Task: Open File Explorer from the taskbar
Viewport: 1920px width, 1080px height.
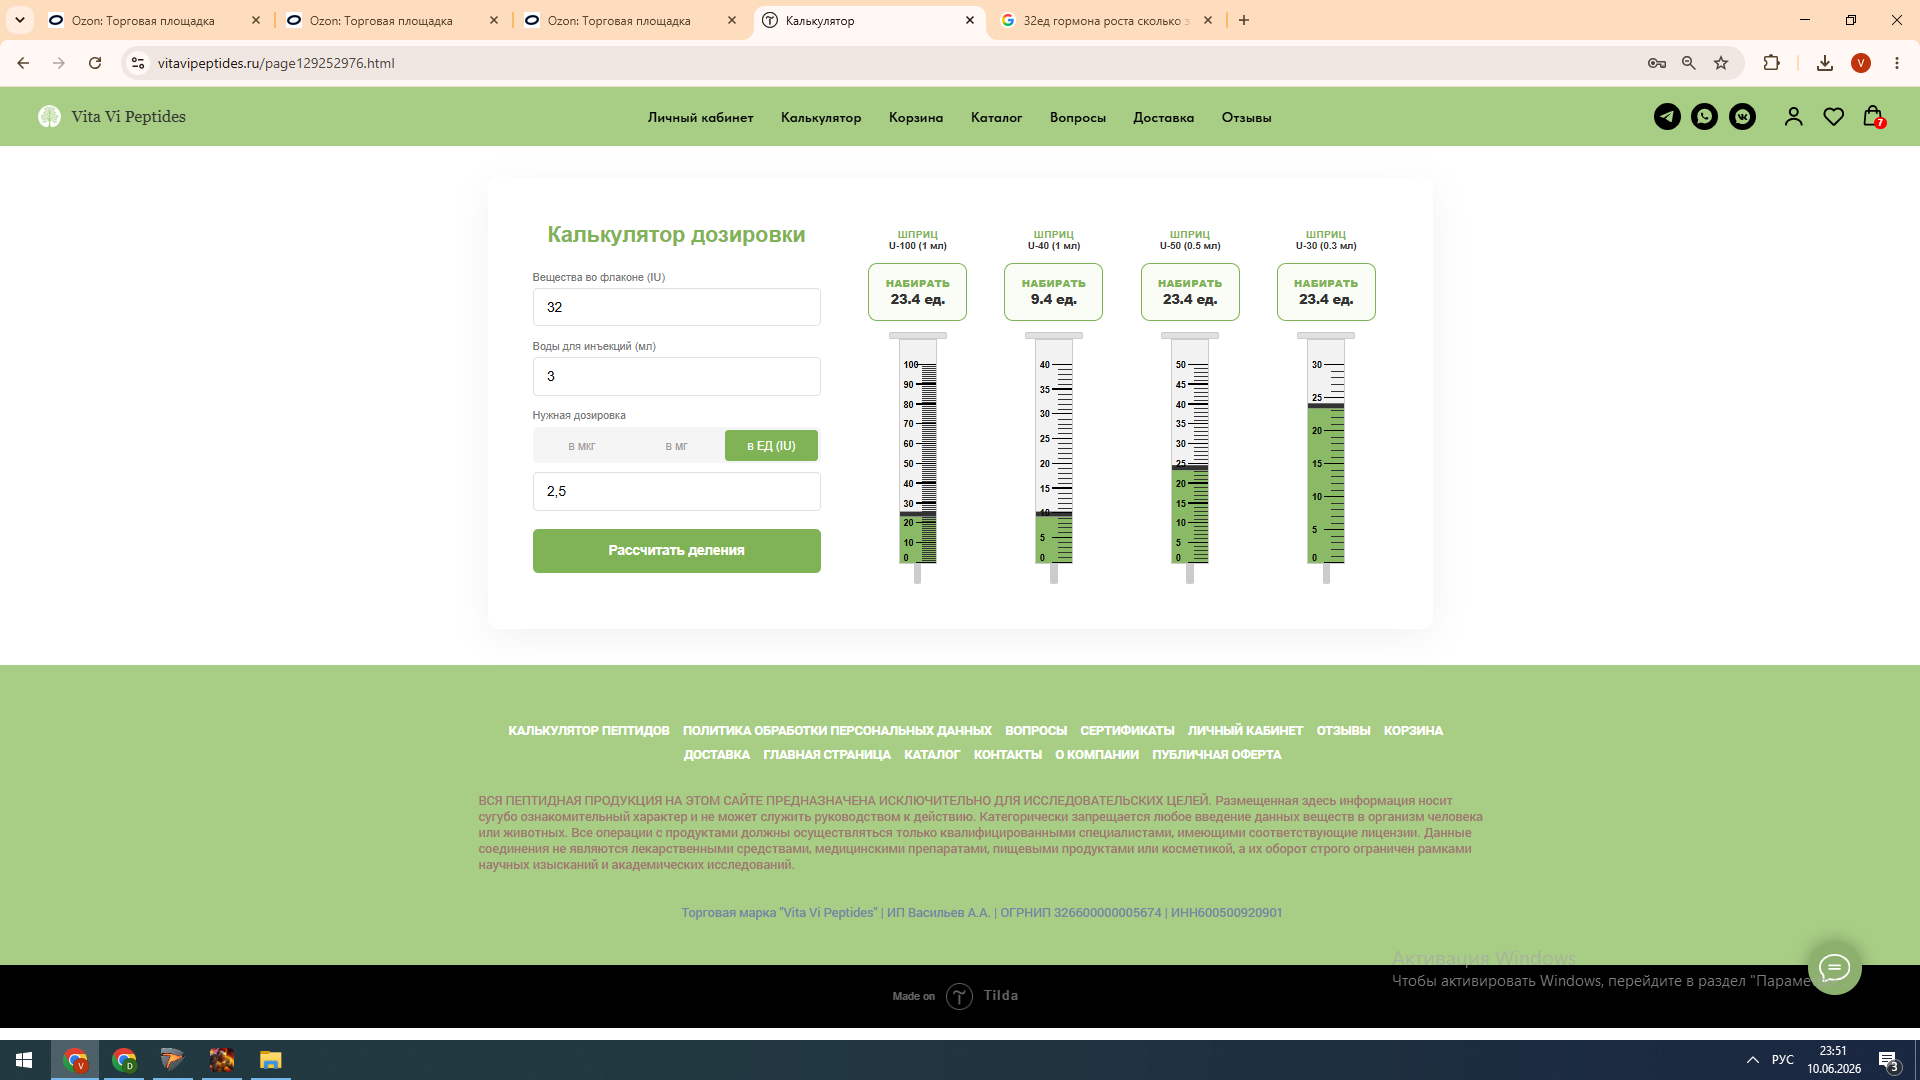Action: (270, 1060)
